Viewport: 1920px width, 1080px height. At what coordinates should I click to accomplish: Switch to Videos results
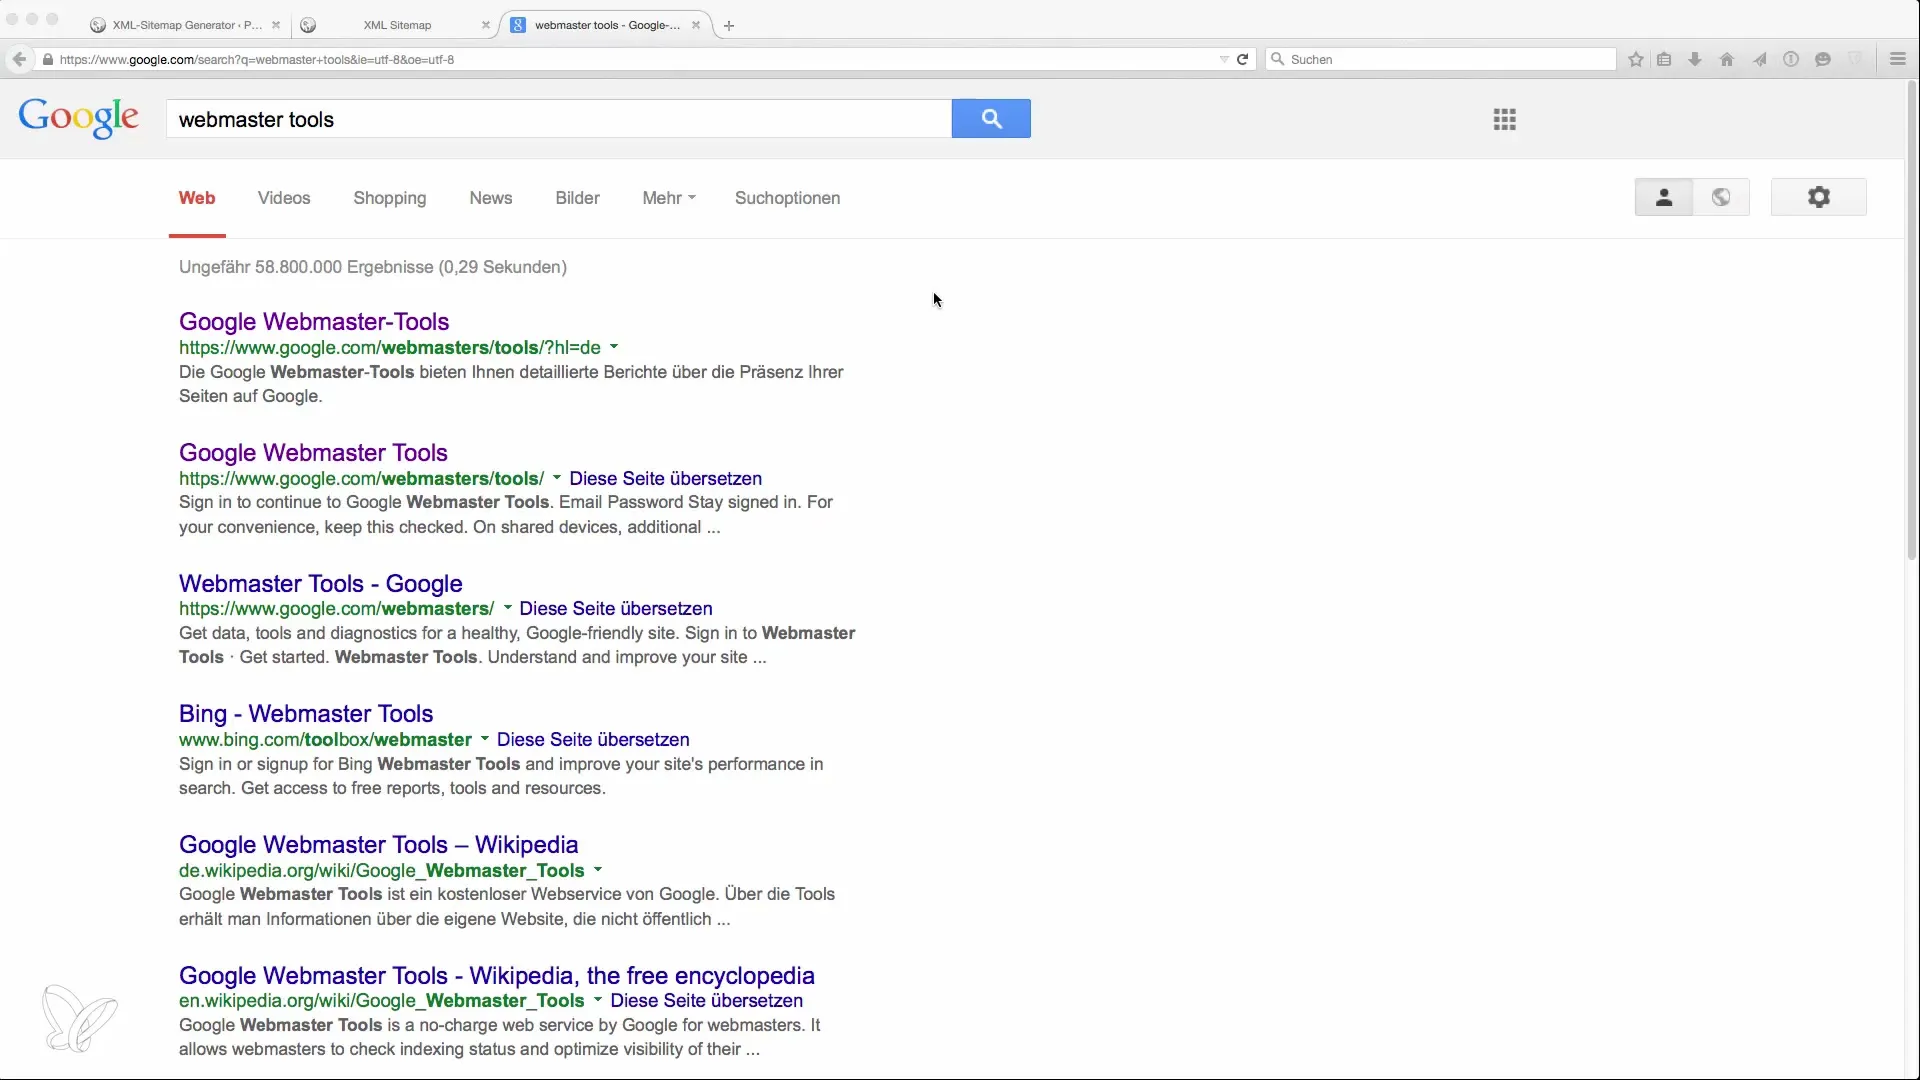point(284,198)
